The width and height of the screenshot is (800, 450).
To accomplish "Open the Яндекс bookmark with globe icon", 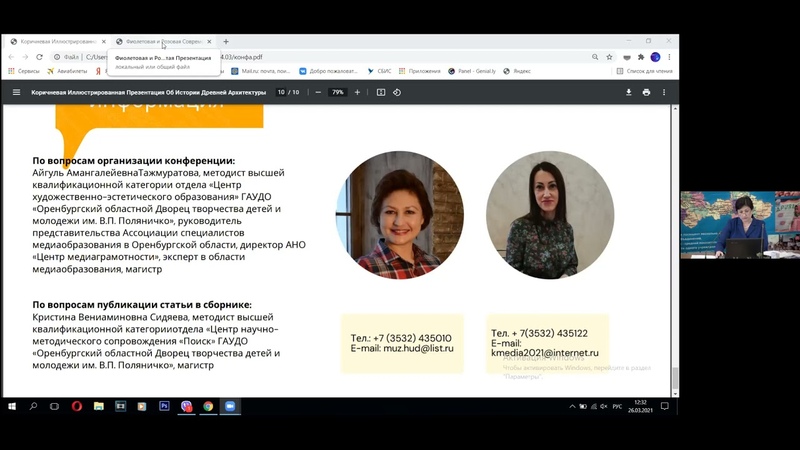I will click(x=517, y=71).
